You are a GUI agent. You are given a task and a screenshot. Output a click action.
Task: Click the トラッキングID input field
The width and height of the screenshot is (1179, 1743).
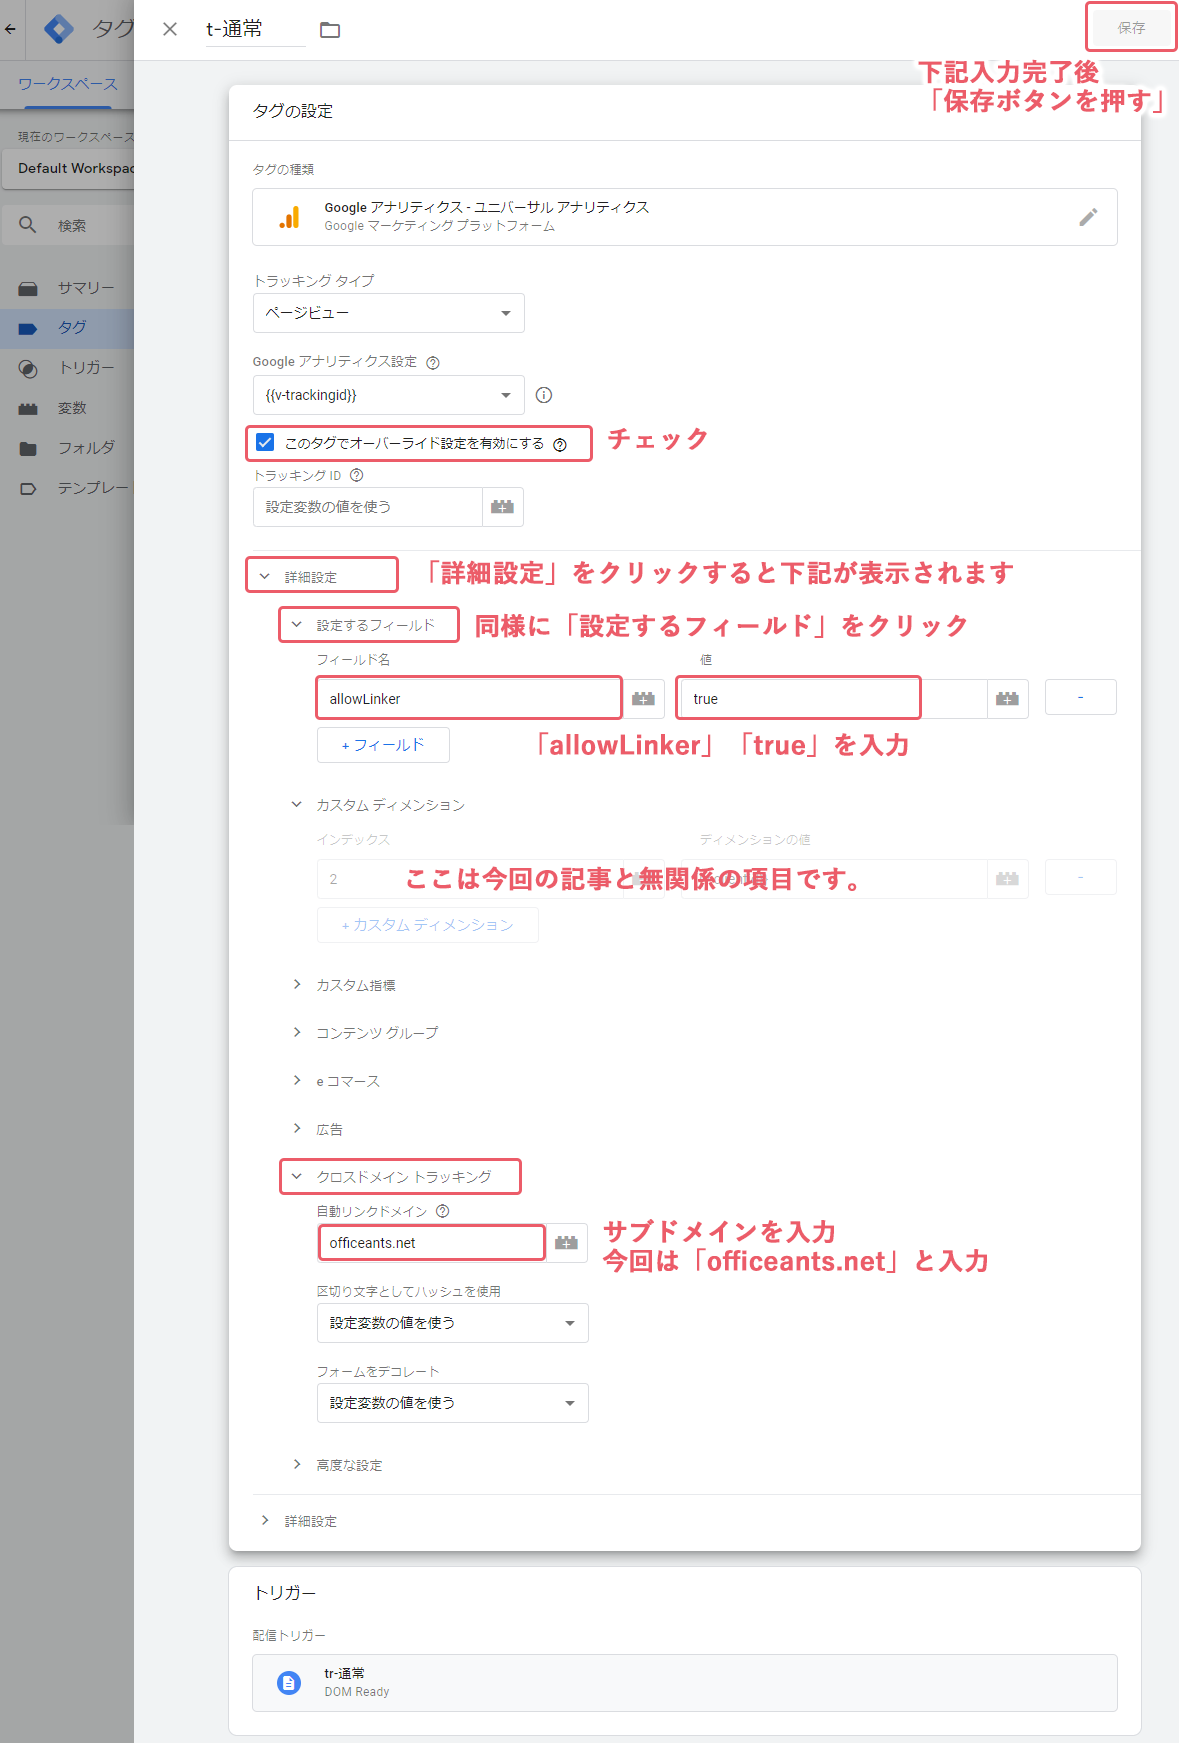(x=368, y=507)
